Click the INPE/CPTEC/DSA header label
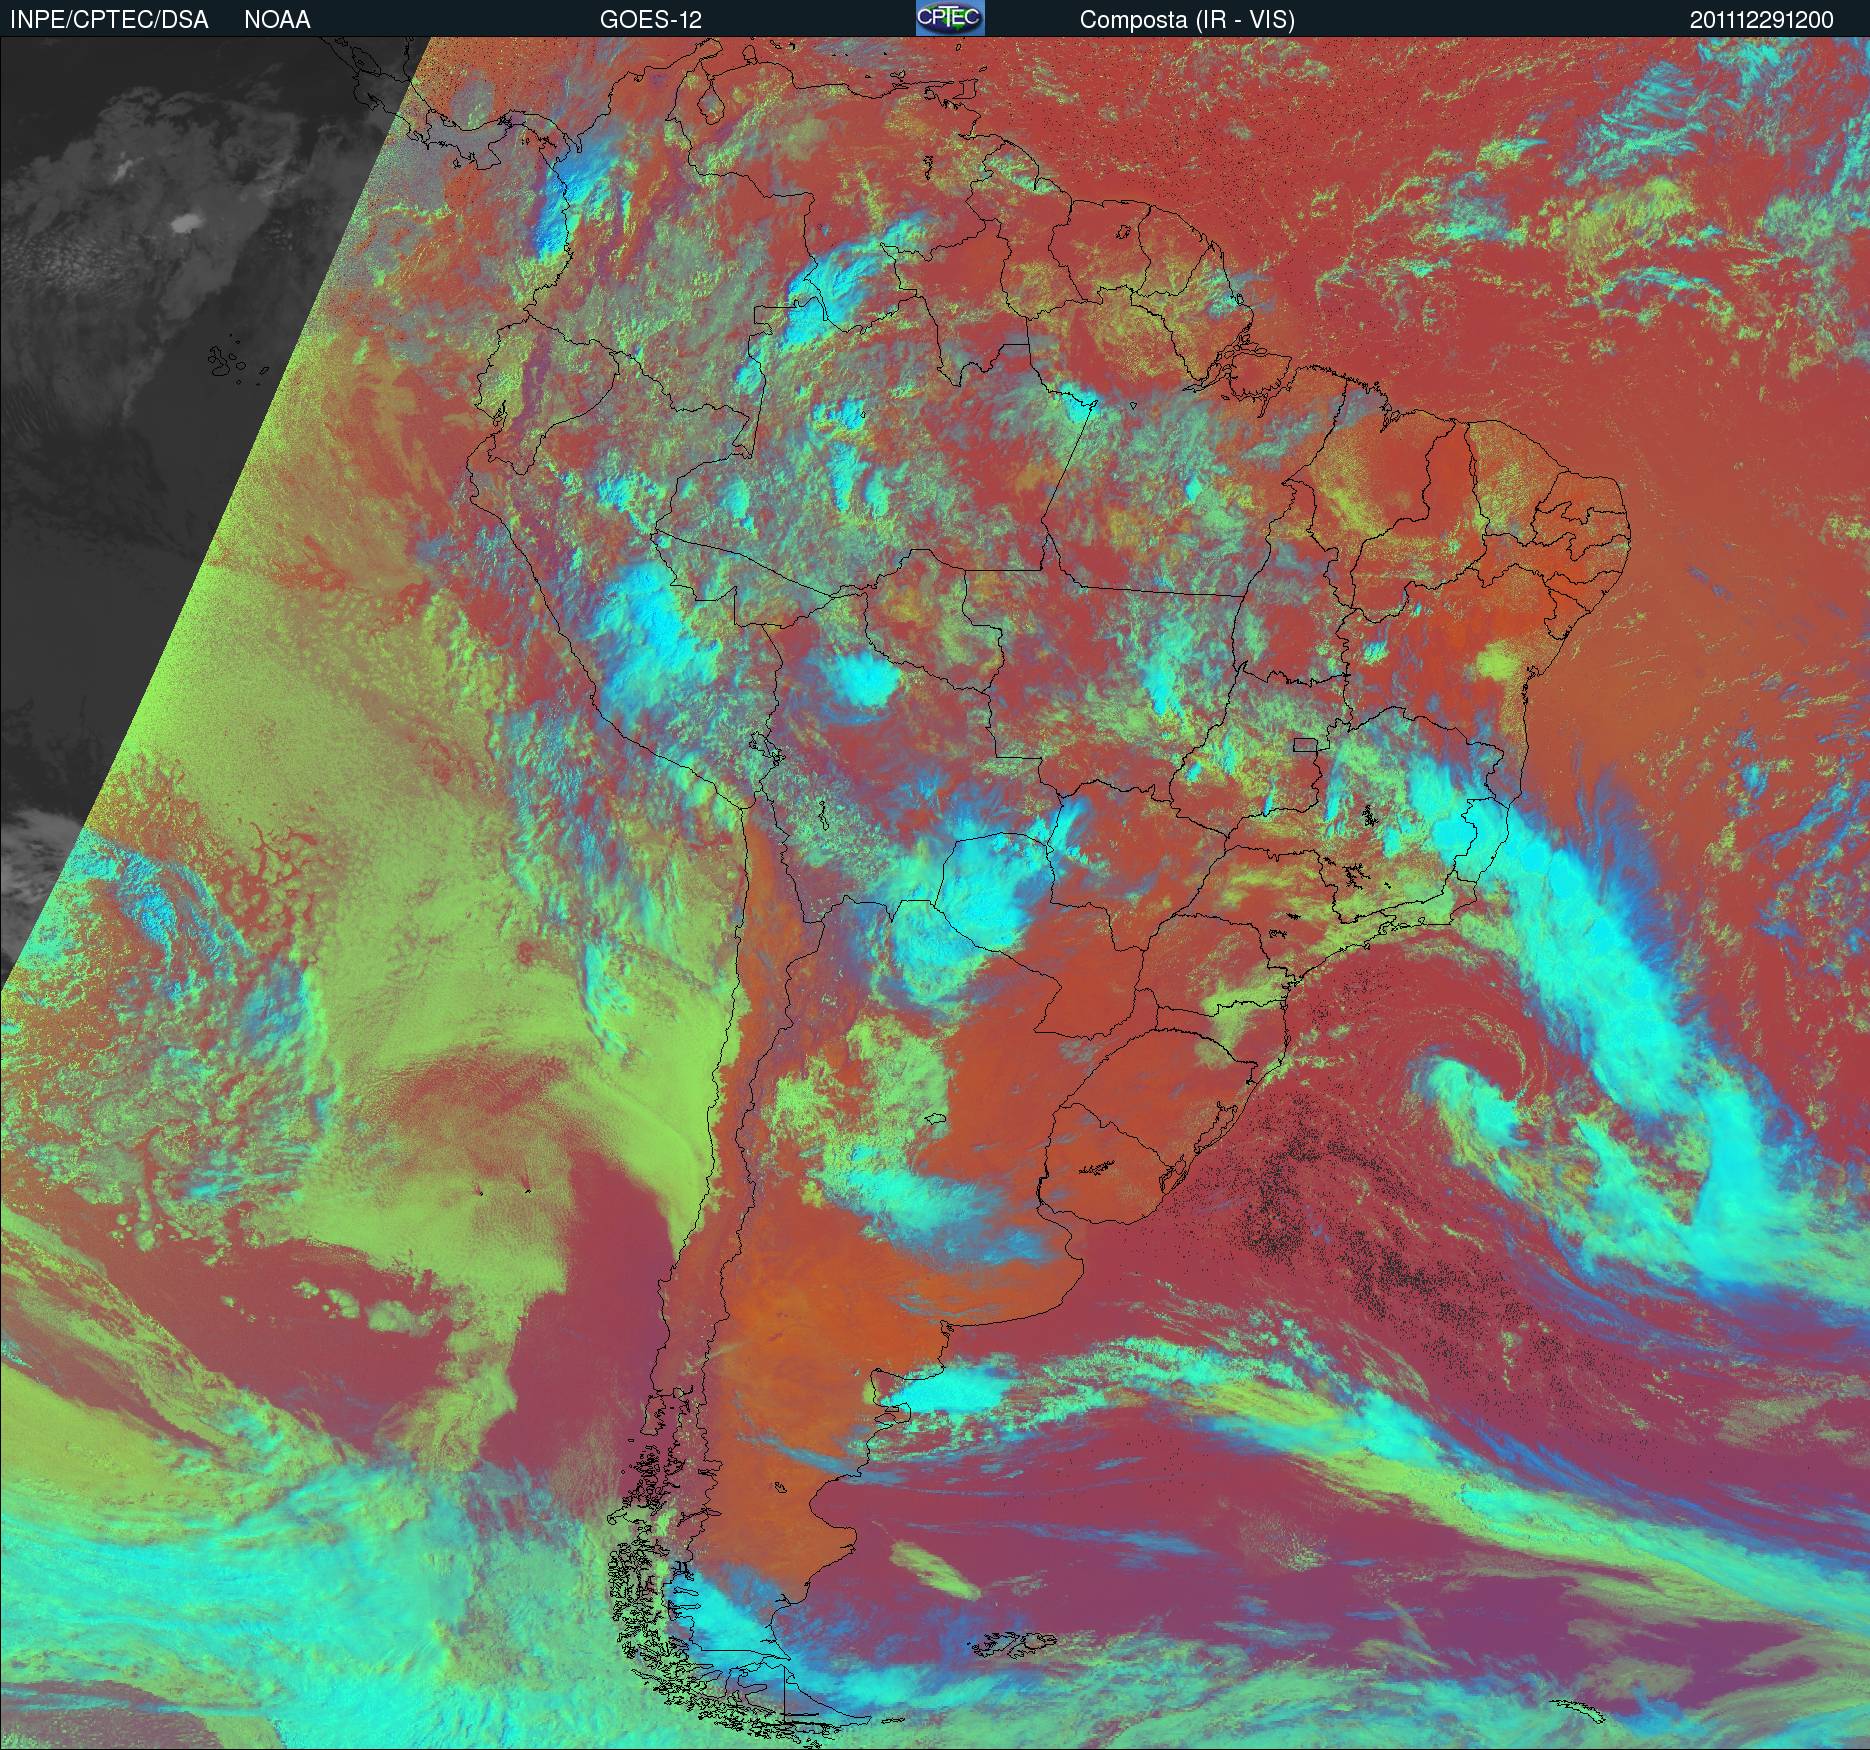 (x=109, y=20)
